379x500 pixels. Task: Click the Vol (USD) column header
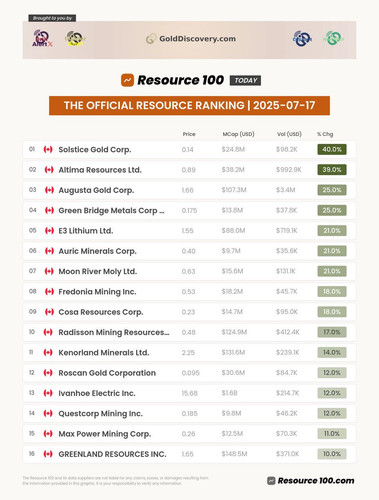pyautogui.click(x=289, y=134)
